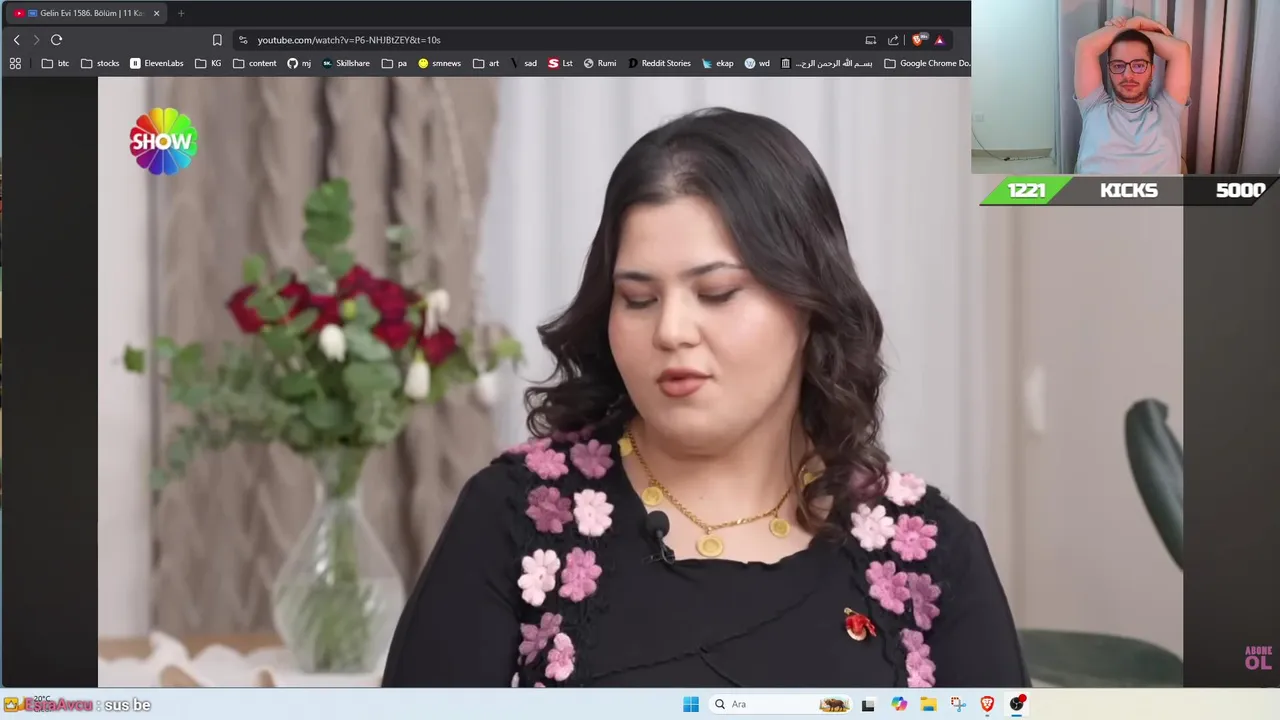Open the ekap bookmark
The height and width of the screenshot is (720, 1280).
click(718, 63)
